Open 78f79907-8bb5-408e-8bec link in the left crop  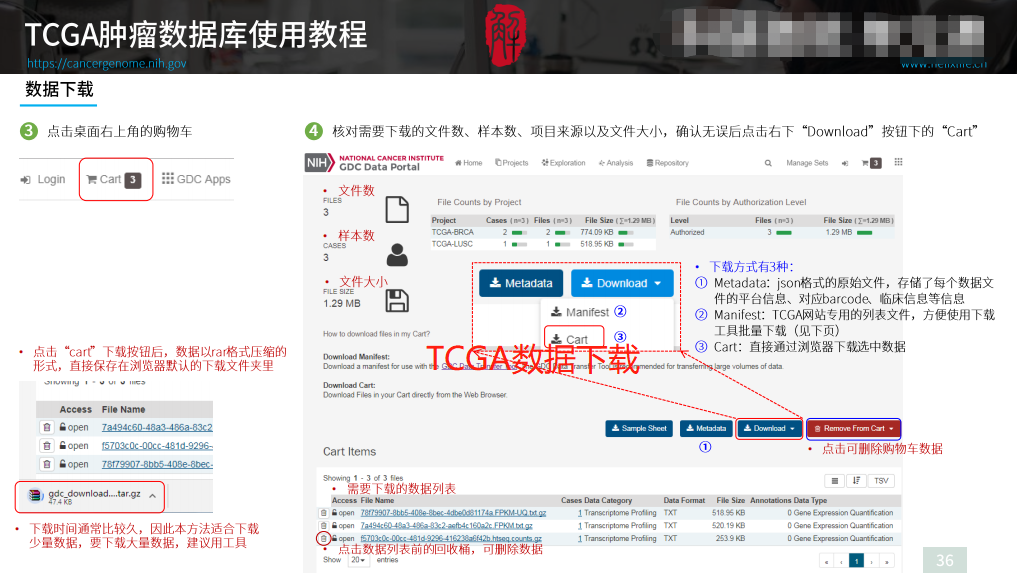click(157, 464)
